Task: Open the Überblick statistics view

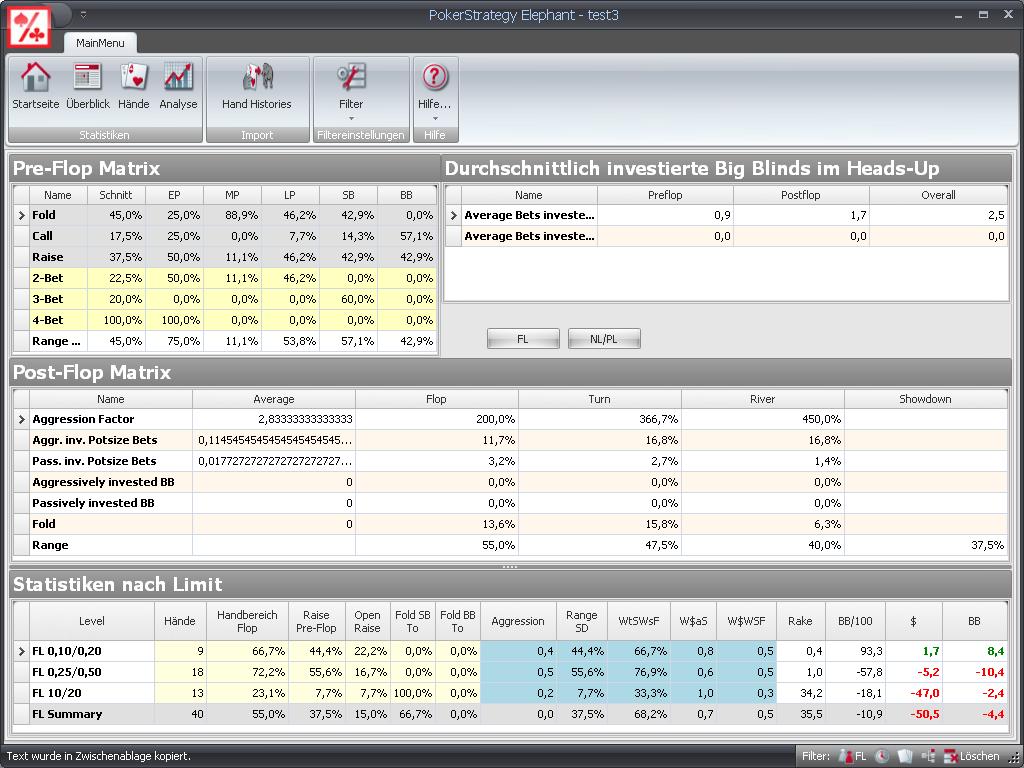Action: 88,86
